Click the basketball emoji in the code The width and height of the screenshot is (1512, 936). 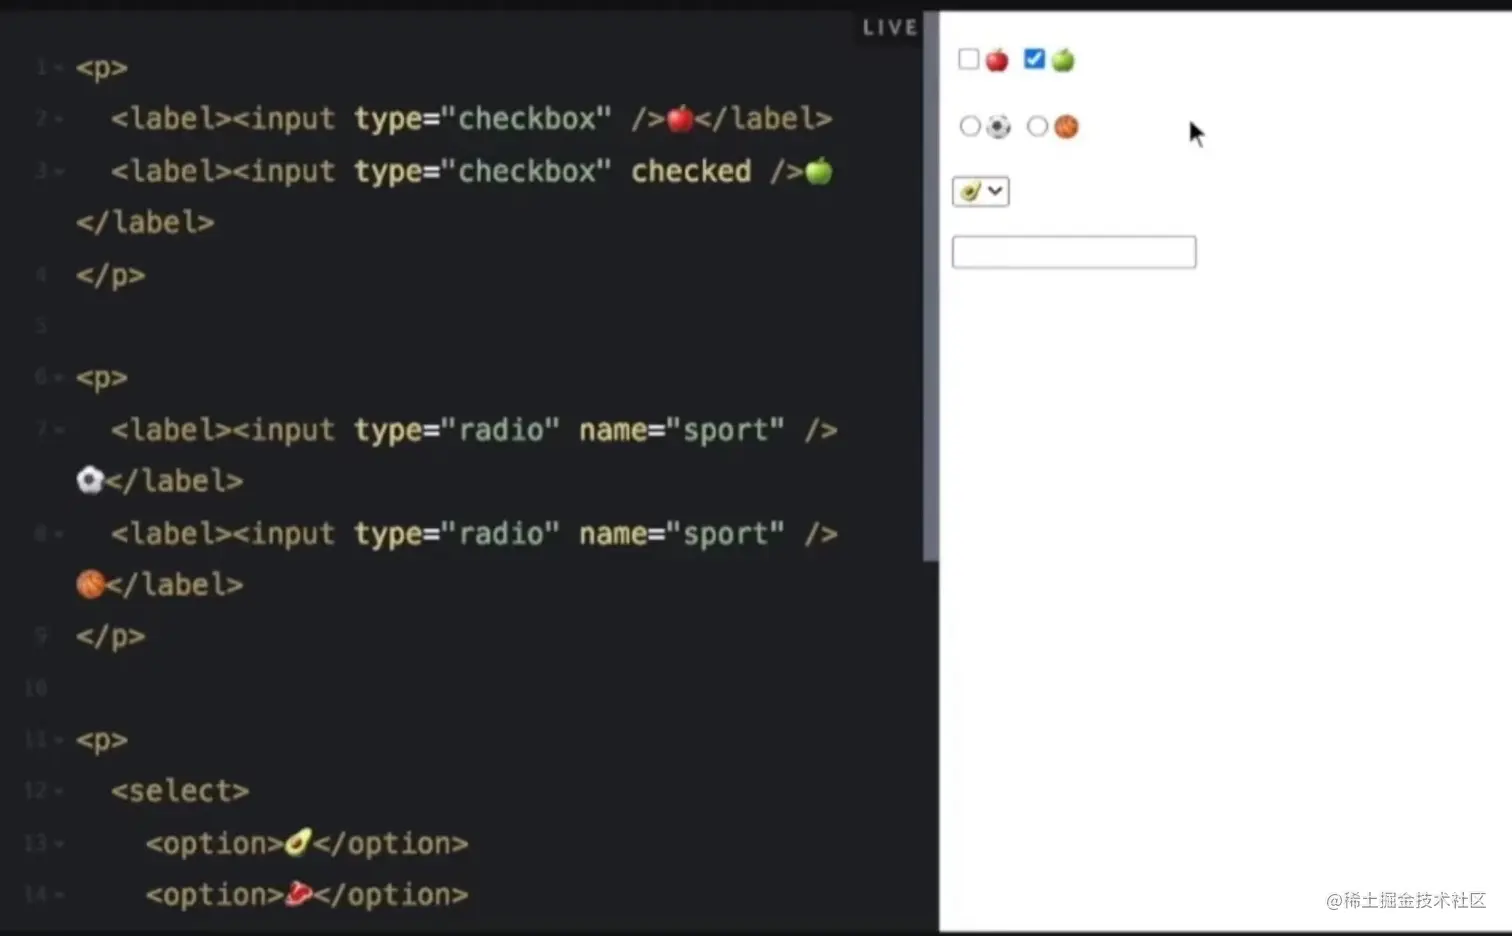(x=90, y=584)
